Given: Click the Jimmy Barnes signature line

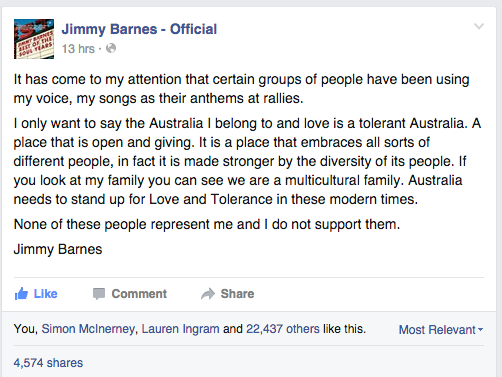Looking at the screenshot, I should (x=58, y=249).
